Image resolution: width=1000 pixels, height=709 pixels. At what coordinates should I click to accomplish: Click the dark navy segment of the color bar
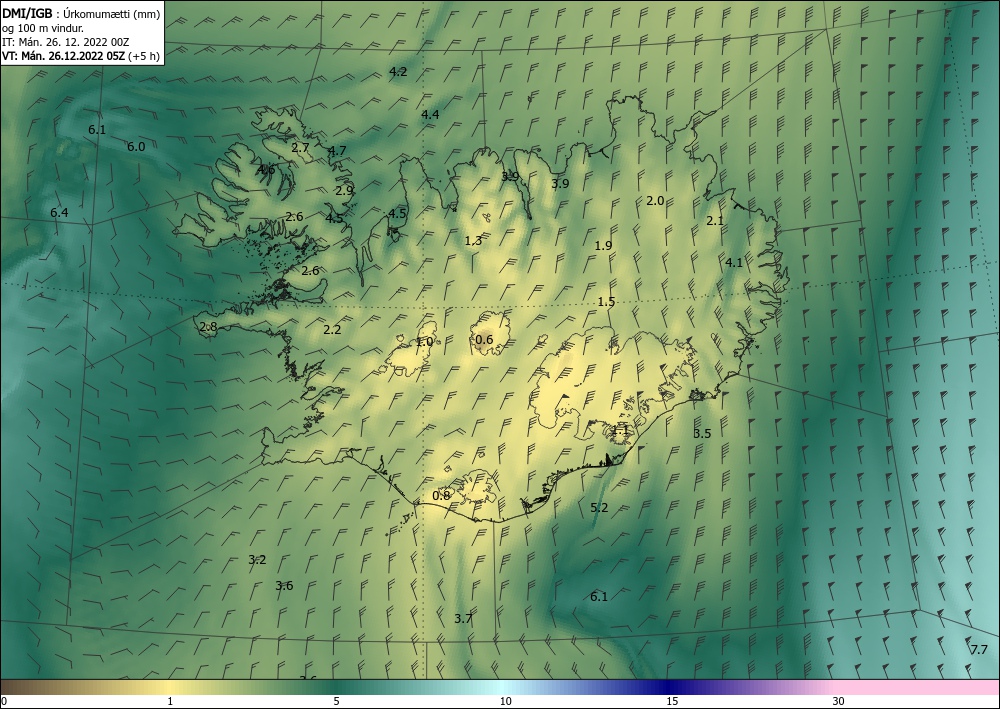(670, 687)
